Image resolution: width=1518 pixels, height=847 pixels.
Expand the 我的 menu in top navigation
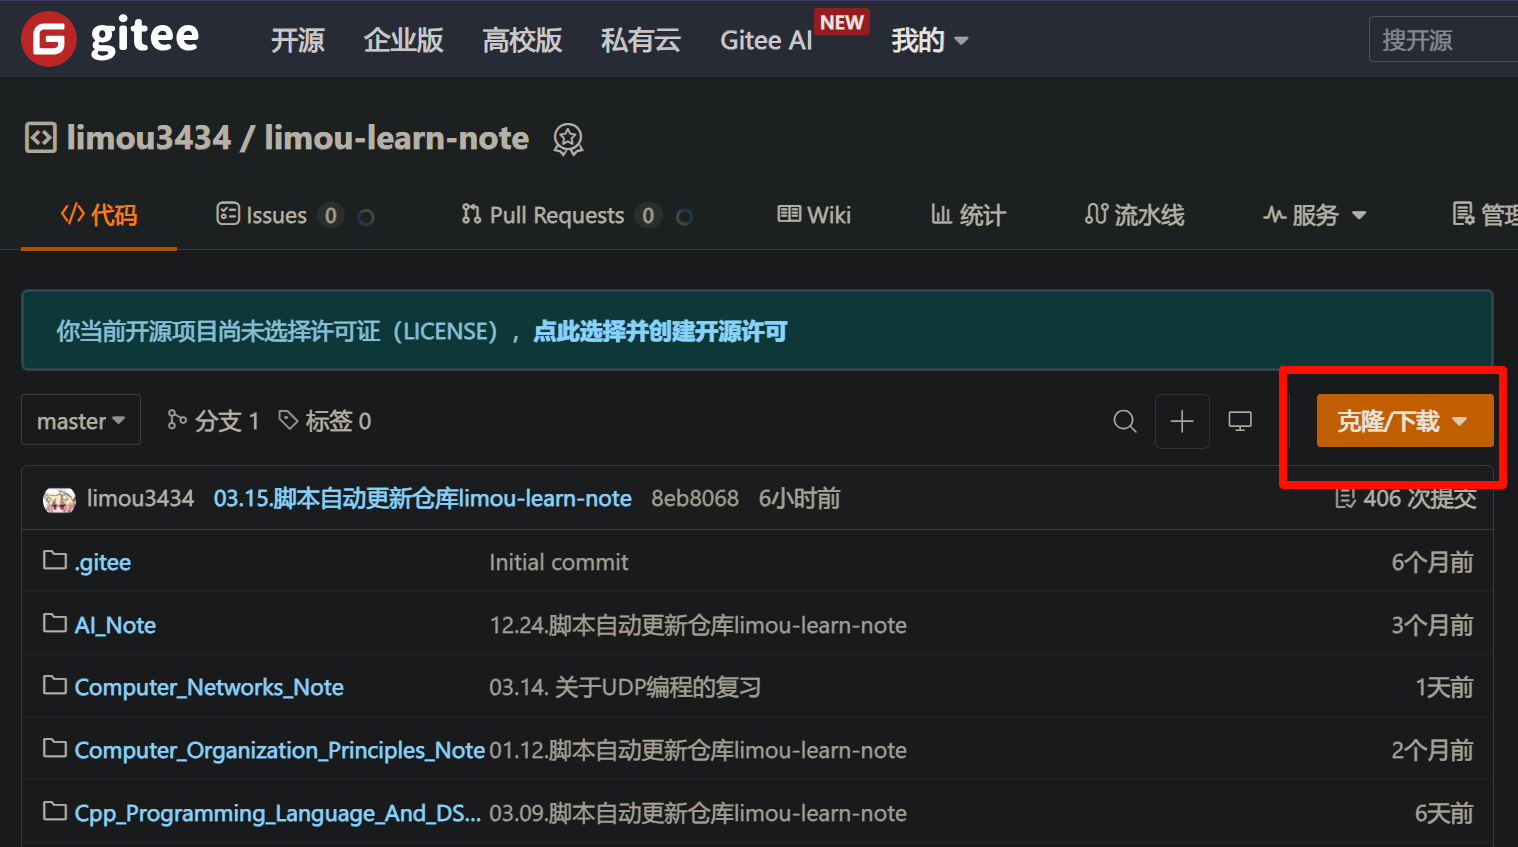[x=929, y=40]
